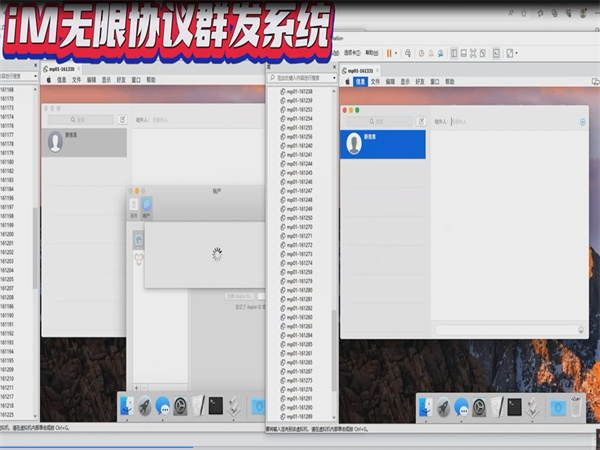Click Trash icon in right VM dock
The image size is (600, 450).
576,406
